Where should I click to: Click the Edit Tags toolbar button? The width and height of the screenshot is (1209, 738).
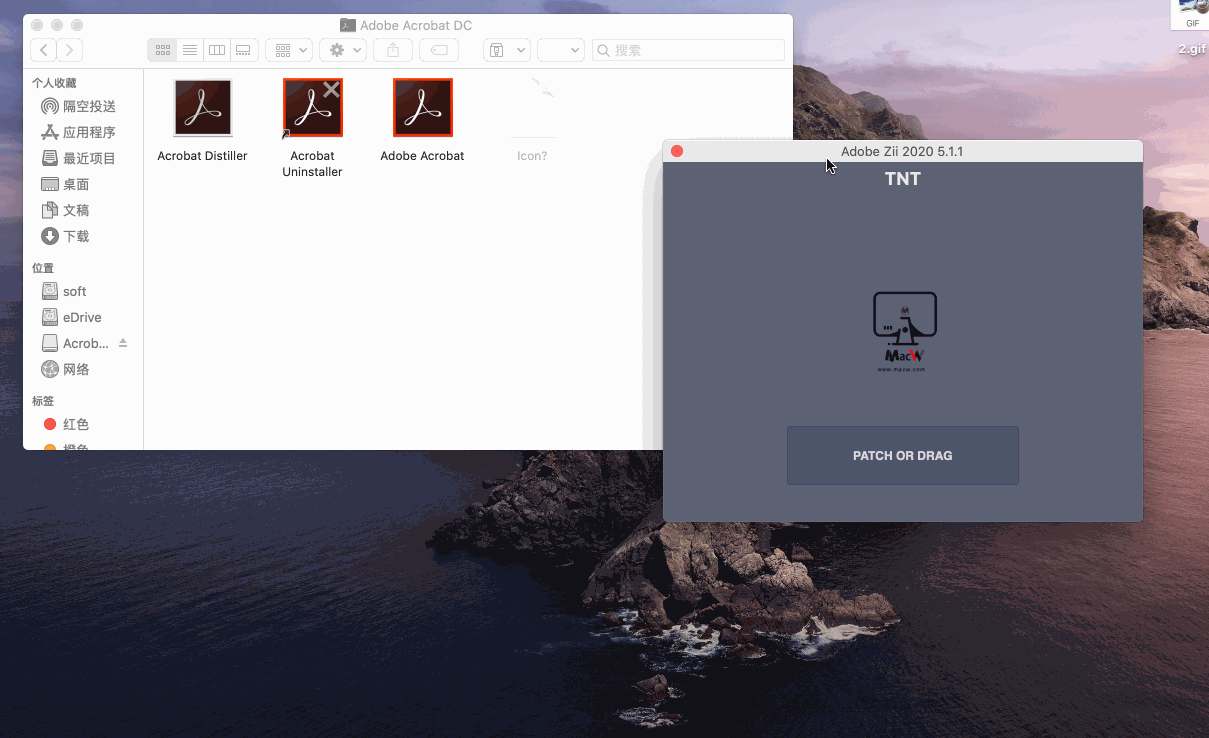click(439, 50)
